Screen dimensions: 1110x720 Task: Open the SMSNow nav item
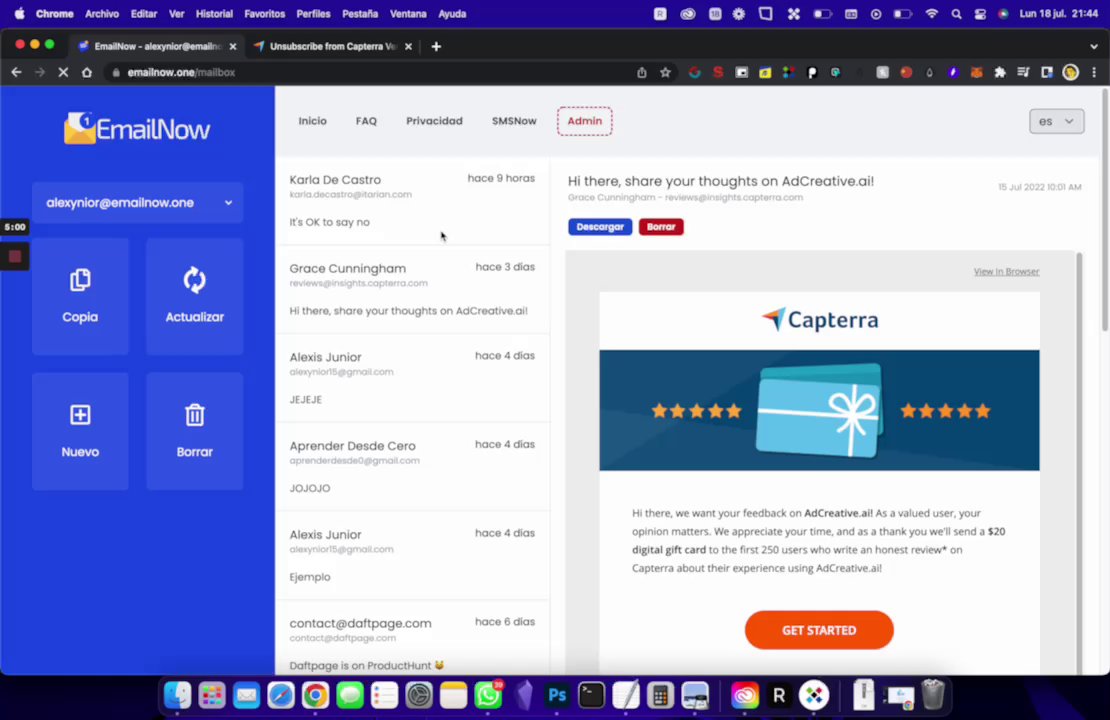514,121
